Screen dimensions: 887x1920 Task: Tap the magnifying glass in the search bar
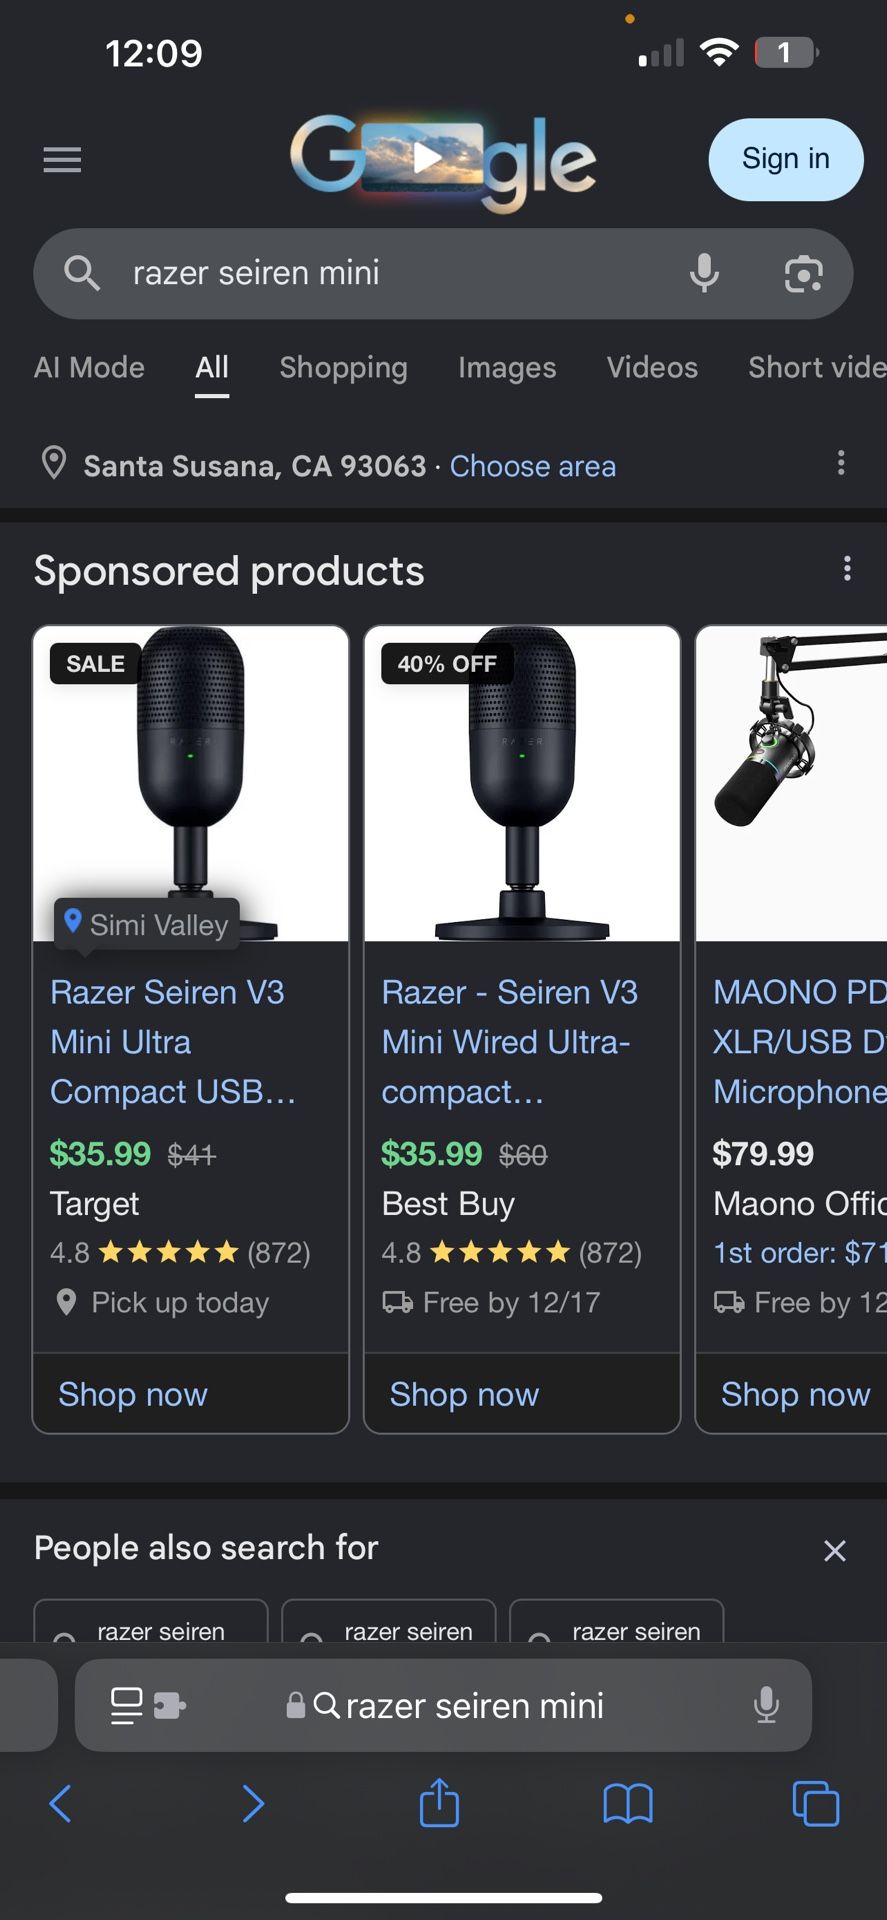pyautogui.click(x=82, y=273)
